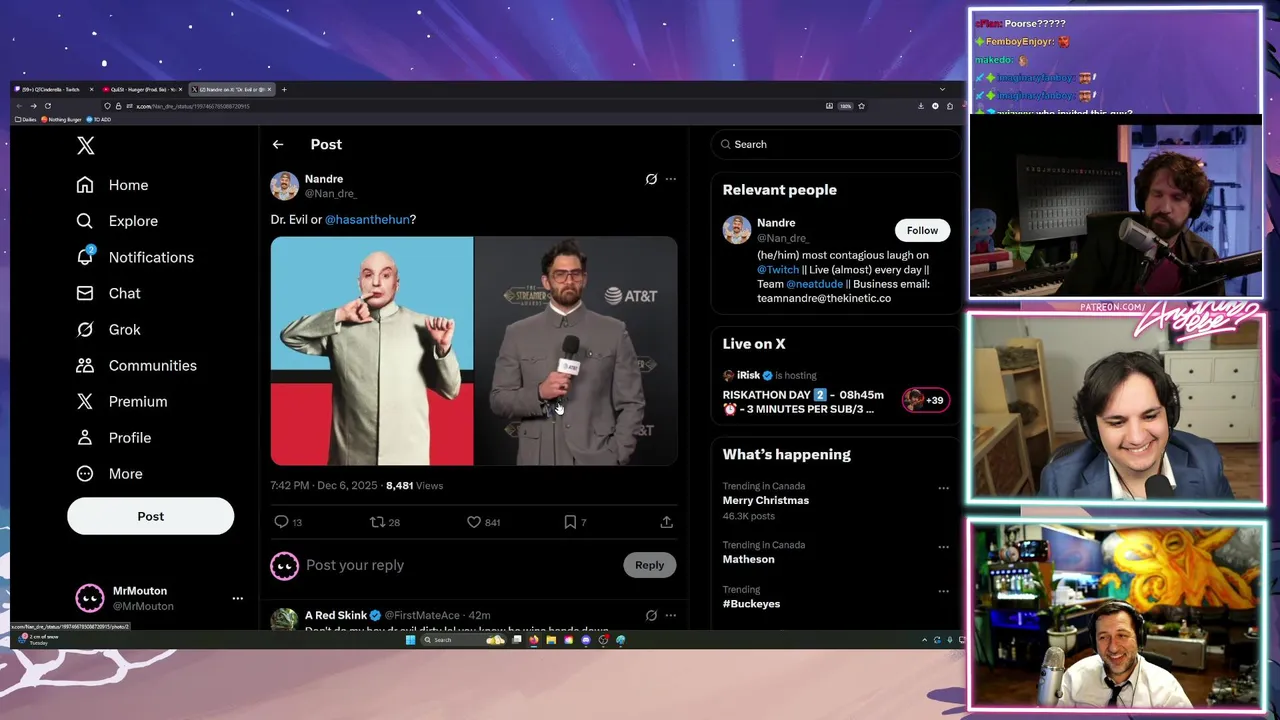
Task: Open browser downloads icon
Action: coord(921,106)
